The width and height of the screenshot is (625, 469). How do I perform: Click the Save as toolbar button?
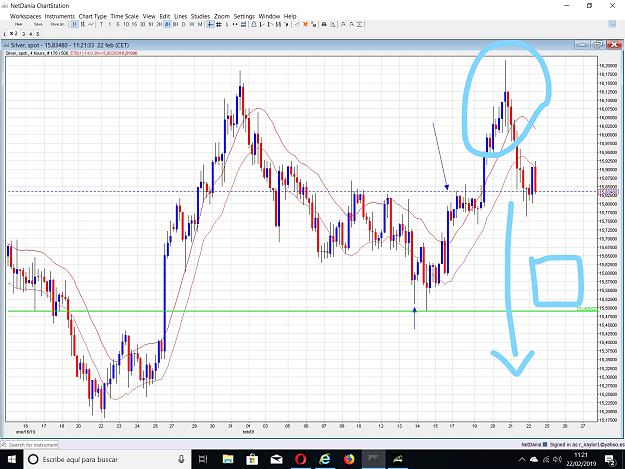[58, 24]
